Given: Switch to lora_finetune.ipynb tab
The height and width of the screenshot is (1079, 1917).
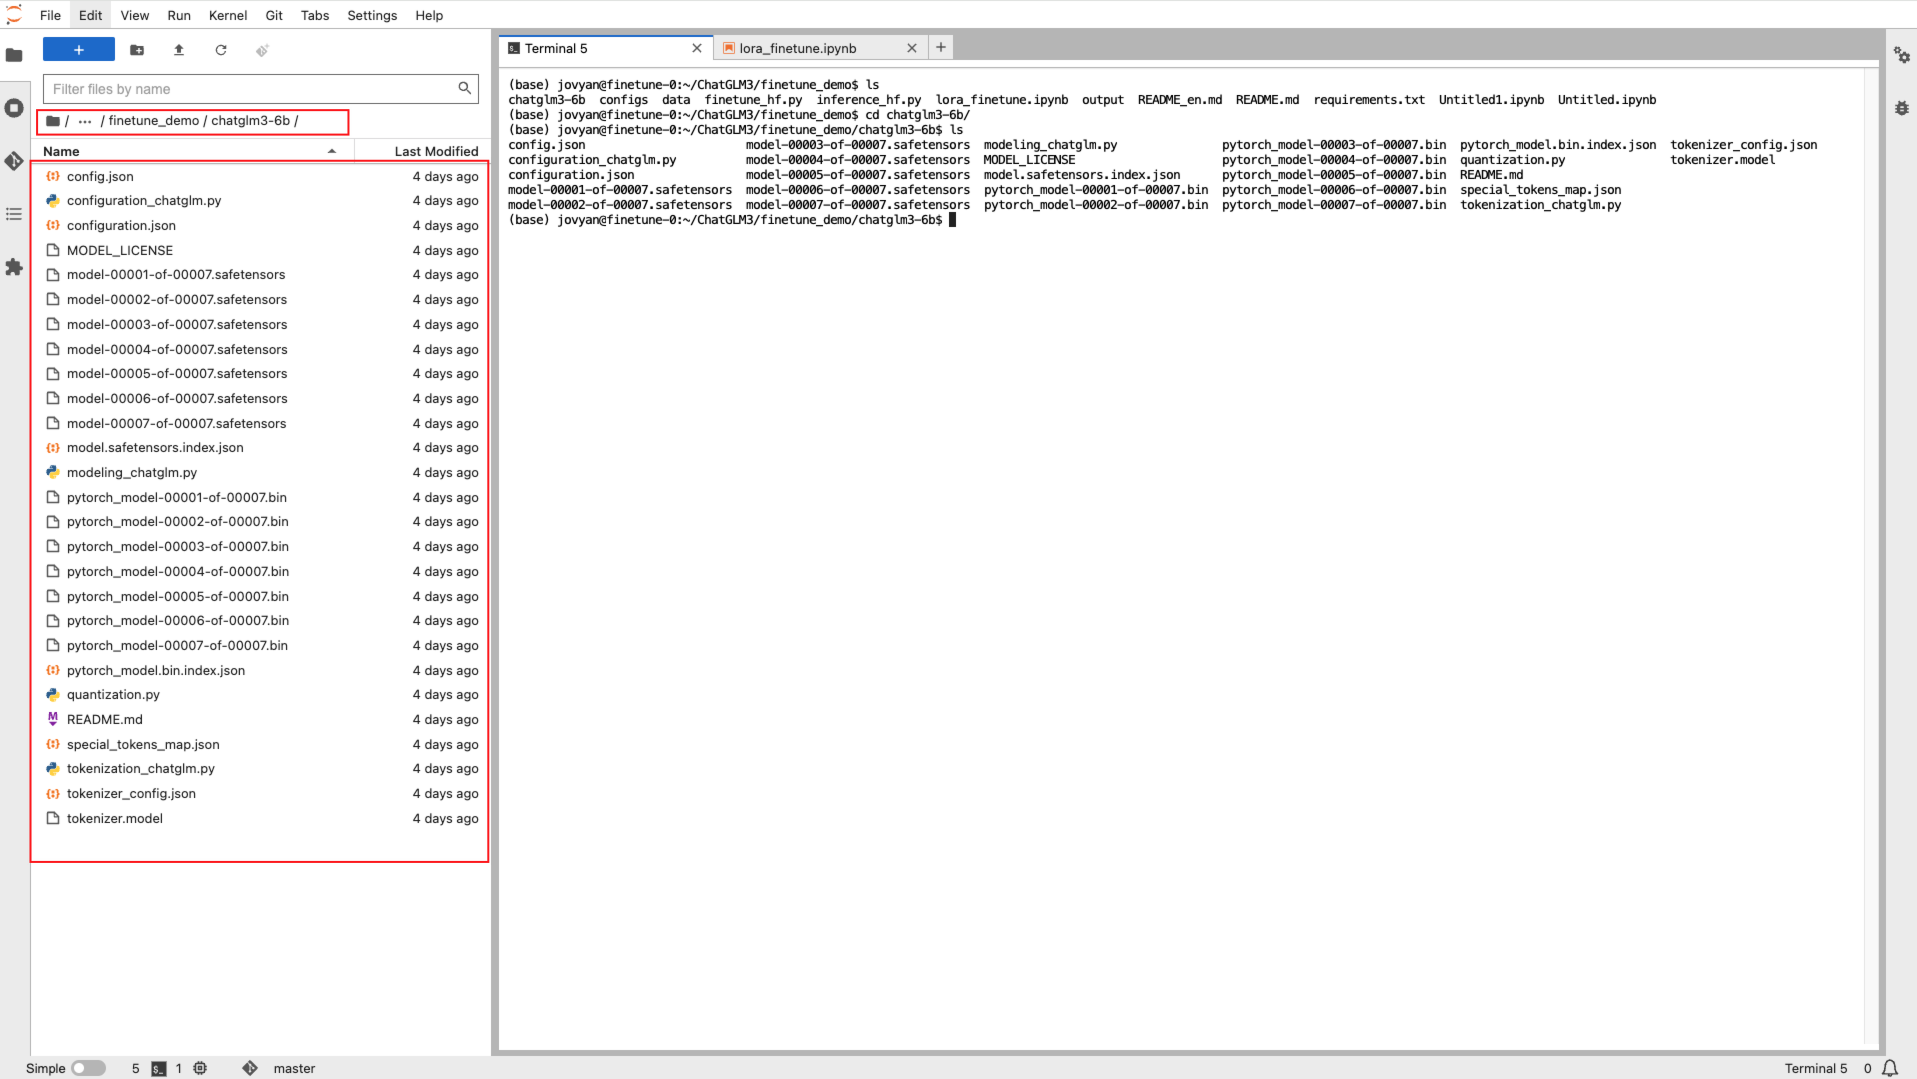Looking at the screenshot, I should coord(797,48).
